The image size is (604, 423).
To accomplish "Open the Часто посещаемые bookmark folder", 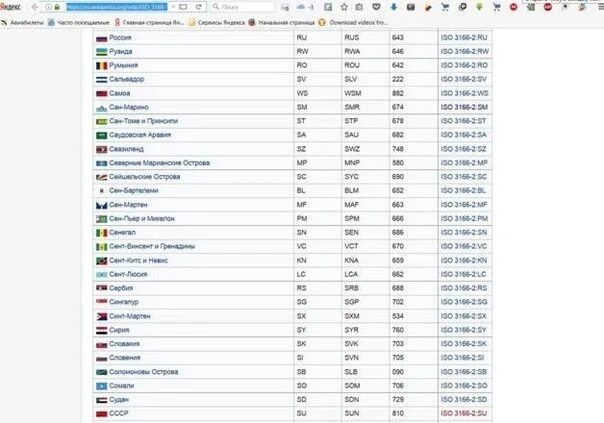I will point(79,23).
